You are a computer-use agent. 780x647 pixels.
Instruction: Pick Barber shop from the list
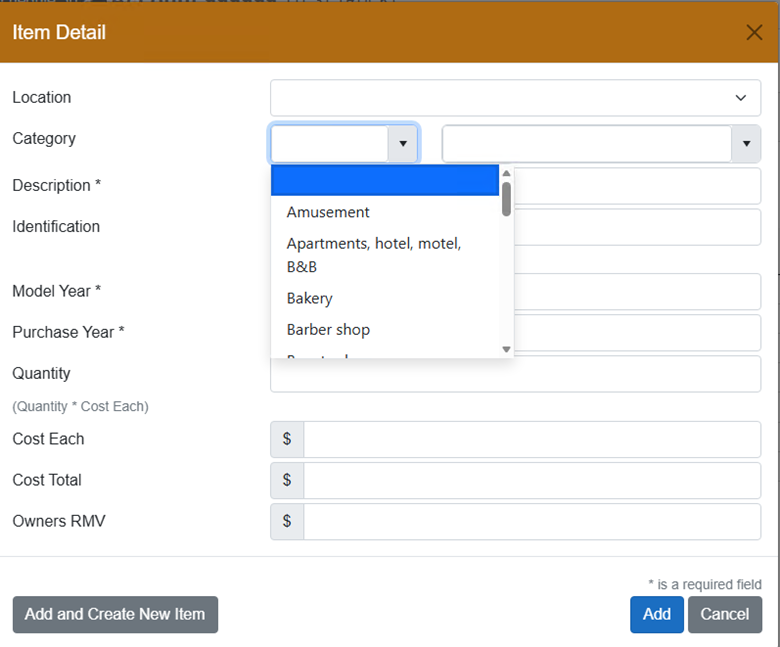(328, 329)
